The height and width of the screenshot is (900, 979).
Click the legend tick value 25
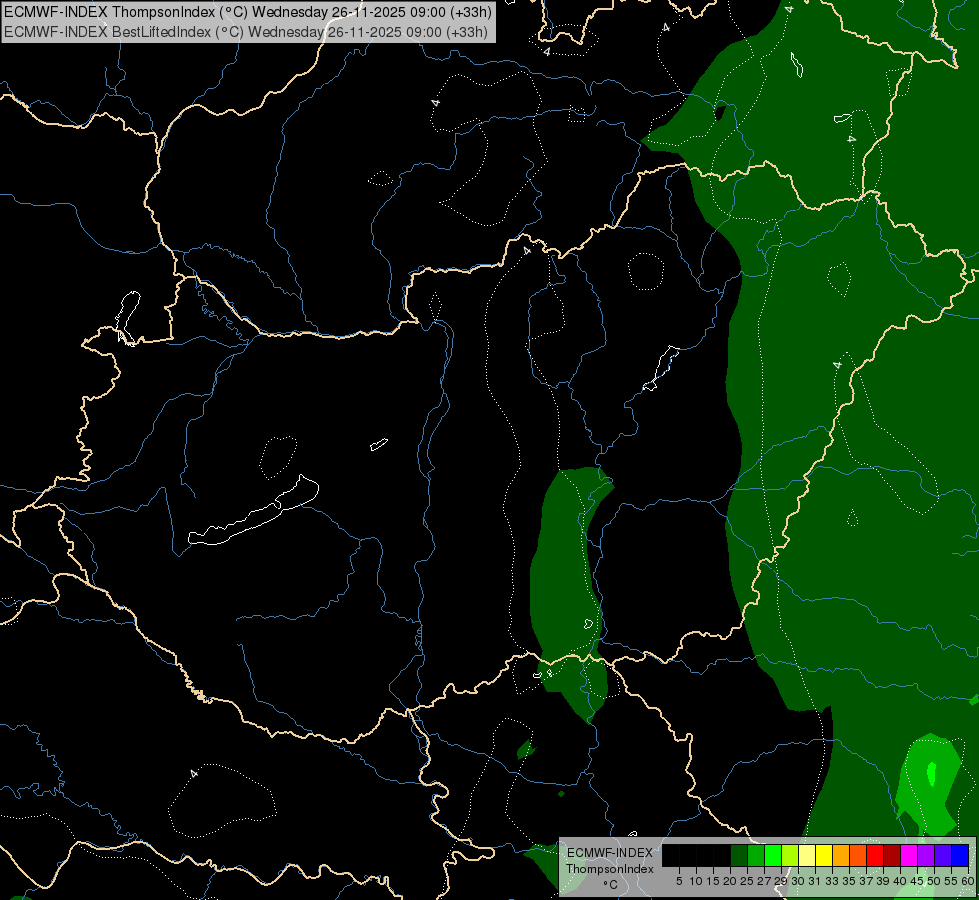[747, 881]
